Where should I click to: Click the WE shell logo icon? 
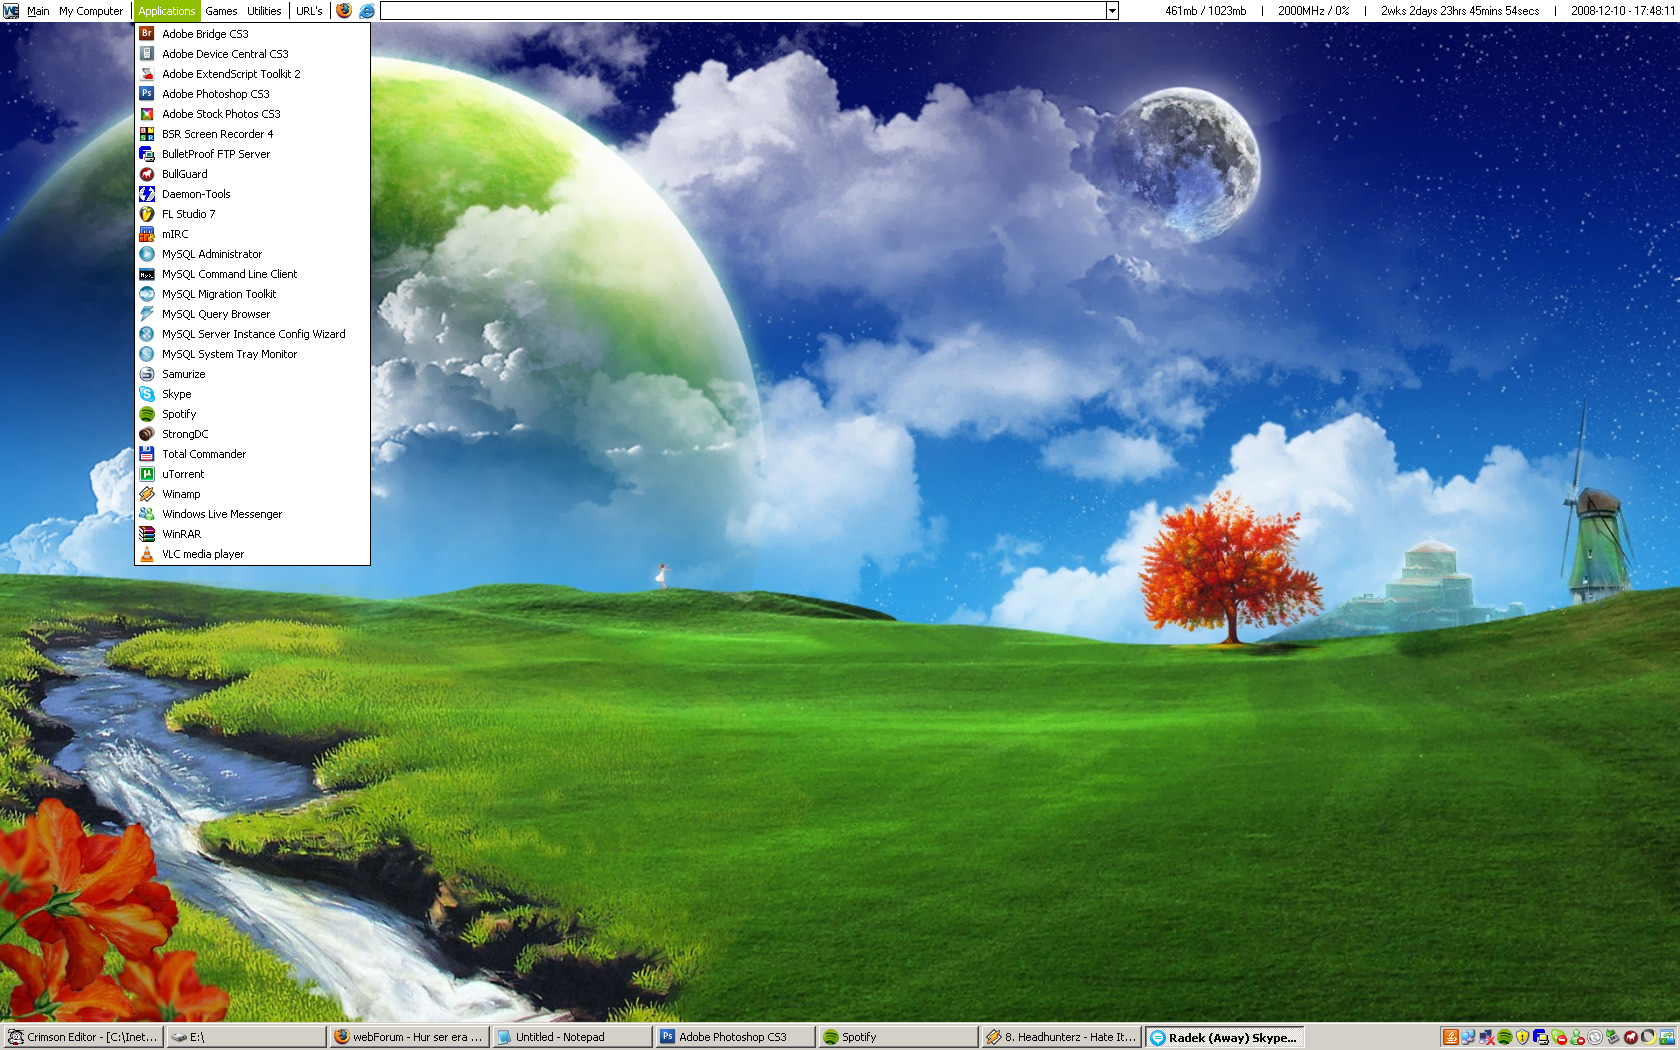[11, 11]
